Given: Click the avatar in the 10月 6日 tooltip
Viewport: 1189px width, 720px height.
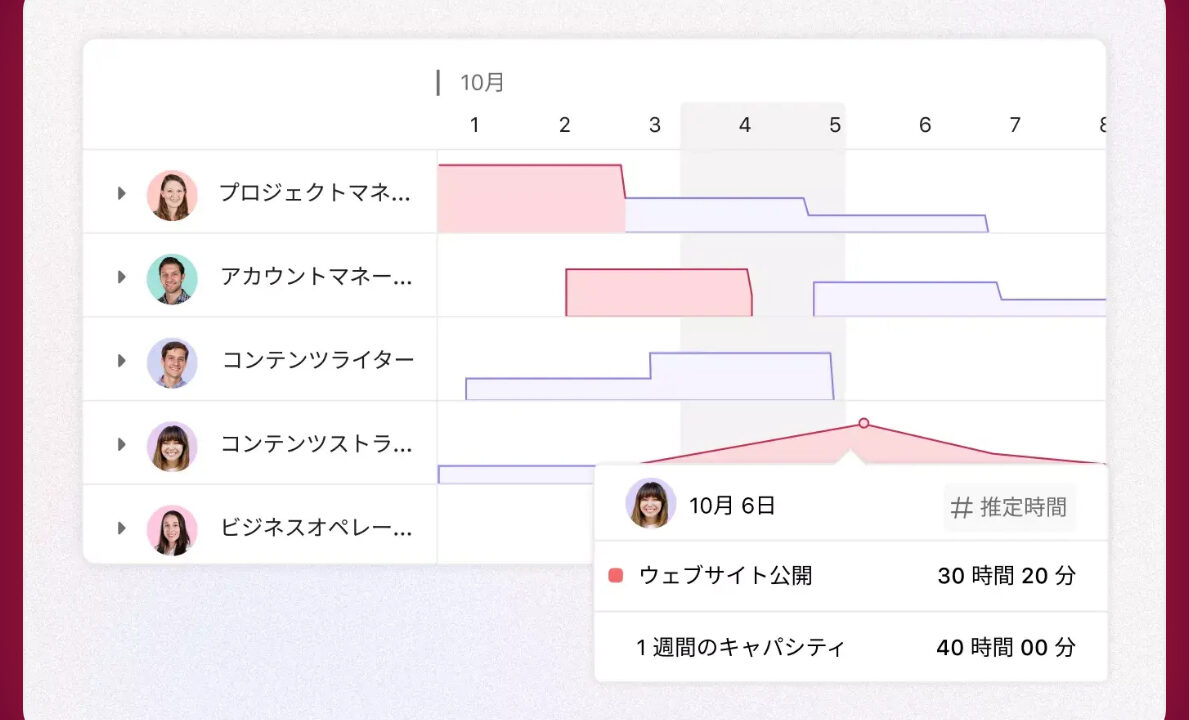Looking at the screenshot, I should (x=650, y=503).
